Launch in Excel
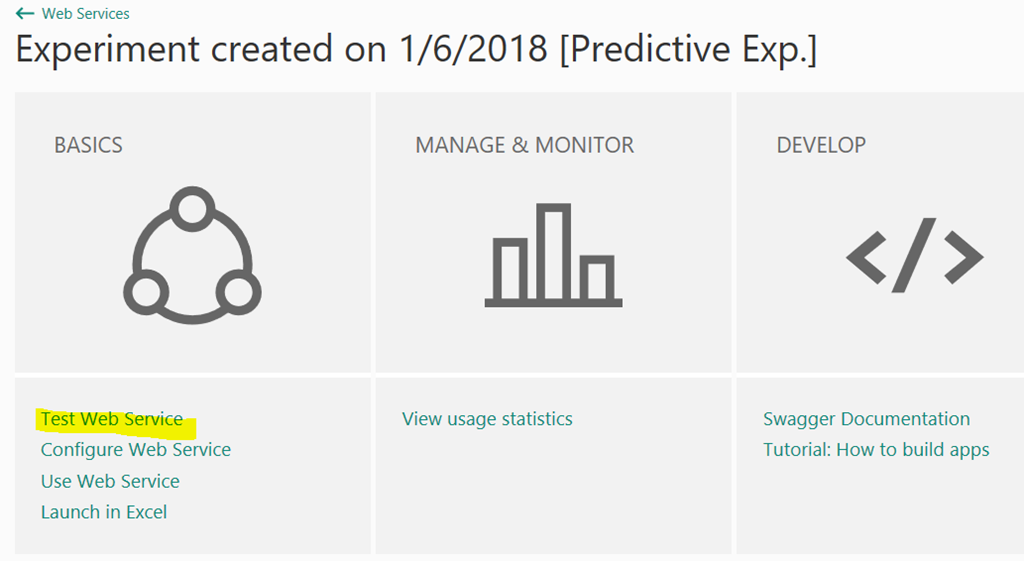Viewport: 1024px width, 561px height. 104,512
